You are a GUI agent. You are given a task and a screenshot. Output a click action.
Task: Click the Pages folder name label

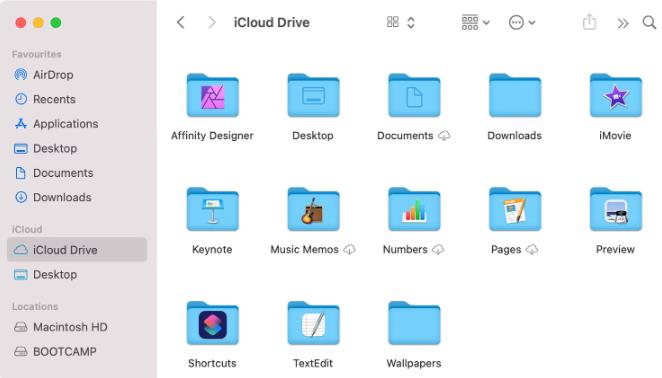pyautogui.click(x=506, y=250)
